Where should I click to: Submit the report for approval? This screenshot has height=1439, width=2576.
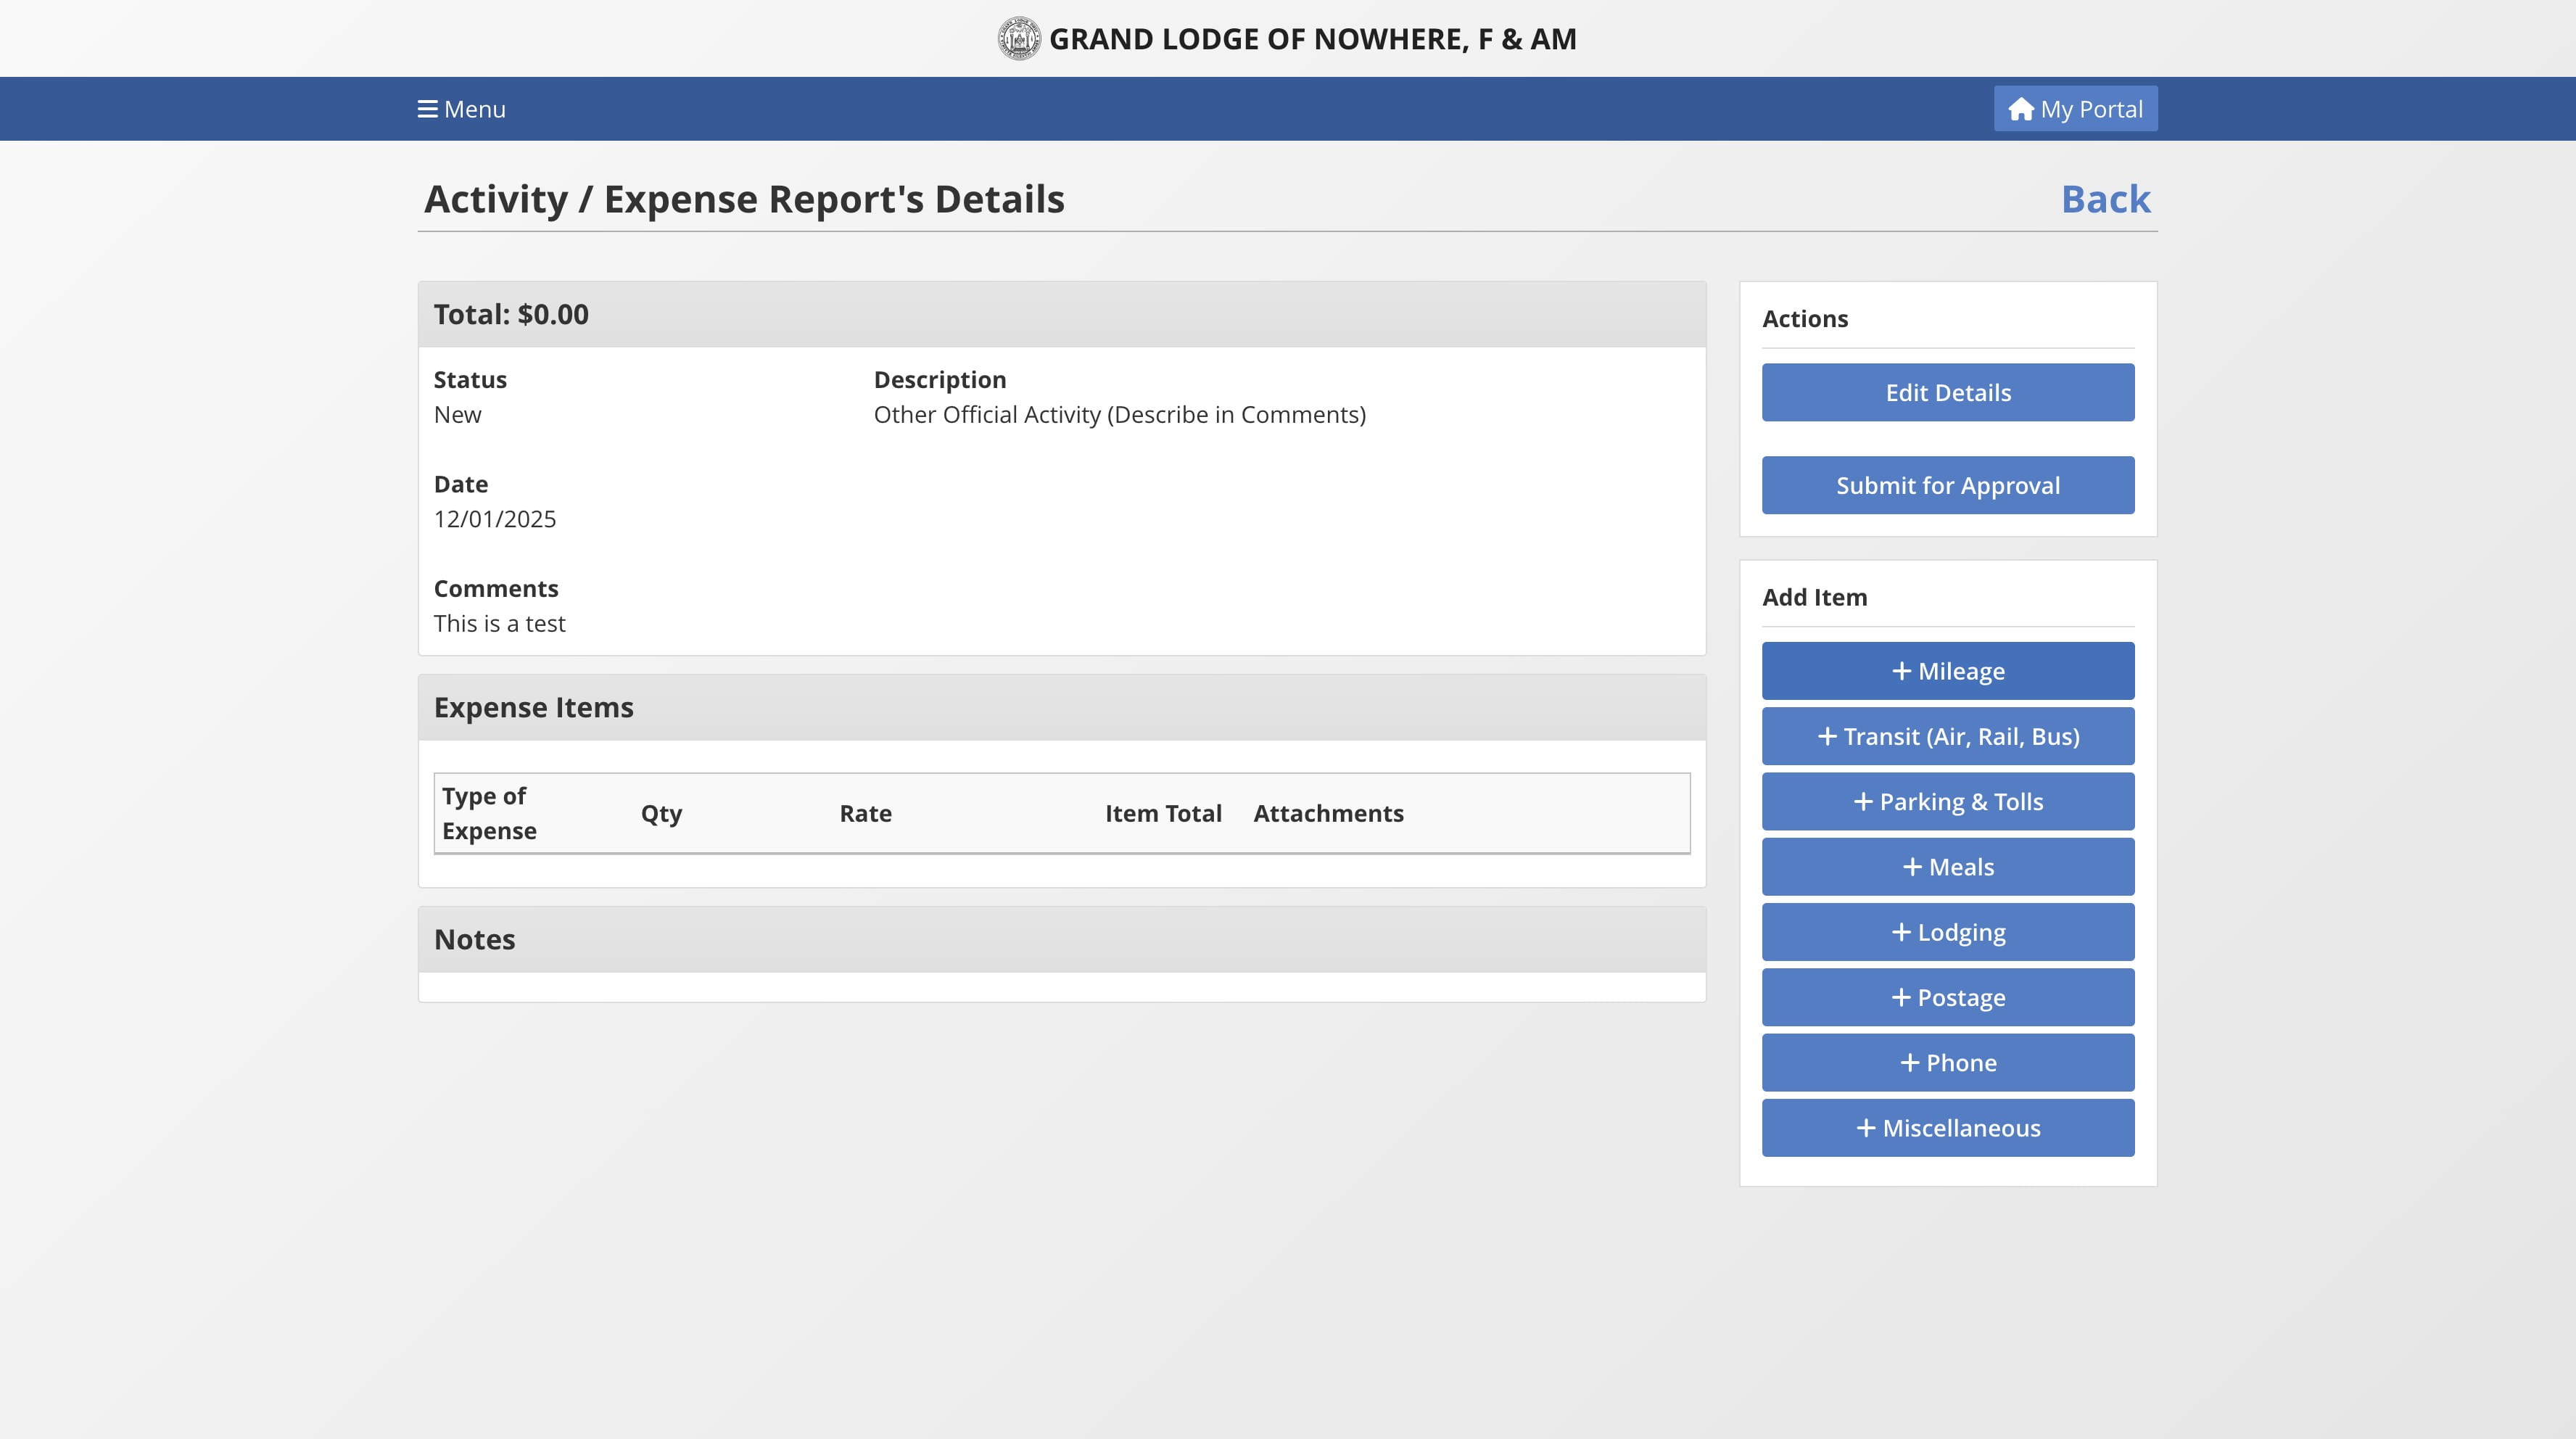pyautogui.click(x=1948, y=485)
